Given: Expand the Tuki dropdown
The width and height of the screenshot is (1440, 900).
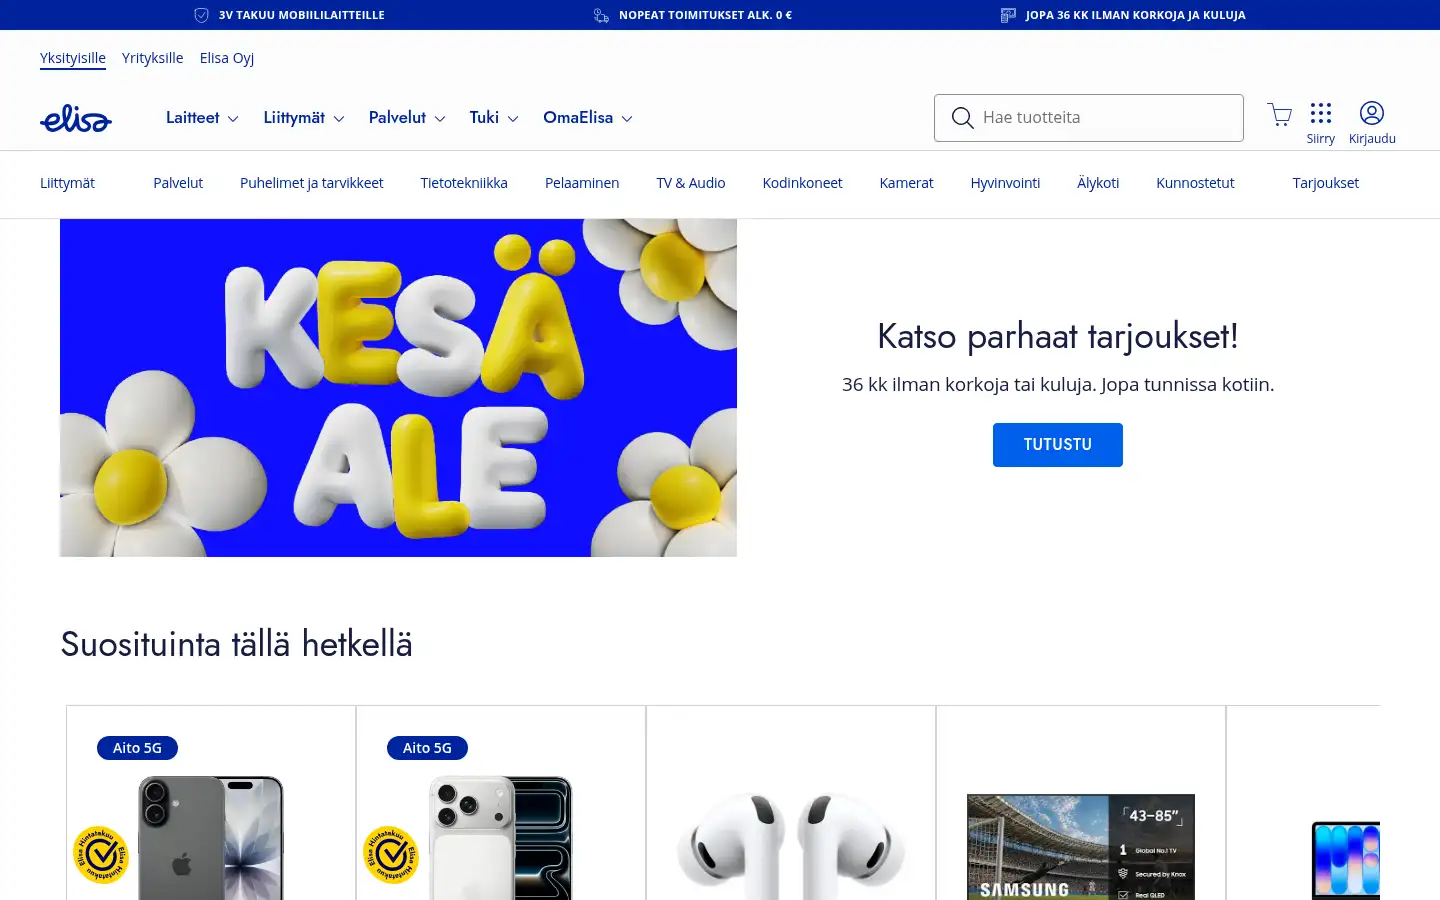Looking at the screenshot, I should 494,118.
